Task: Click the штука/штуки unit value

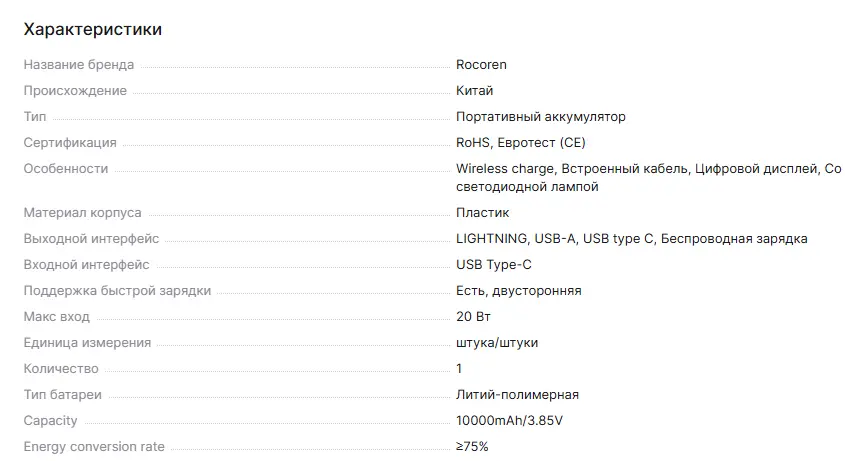Action: (x=496, y=343)
